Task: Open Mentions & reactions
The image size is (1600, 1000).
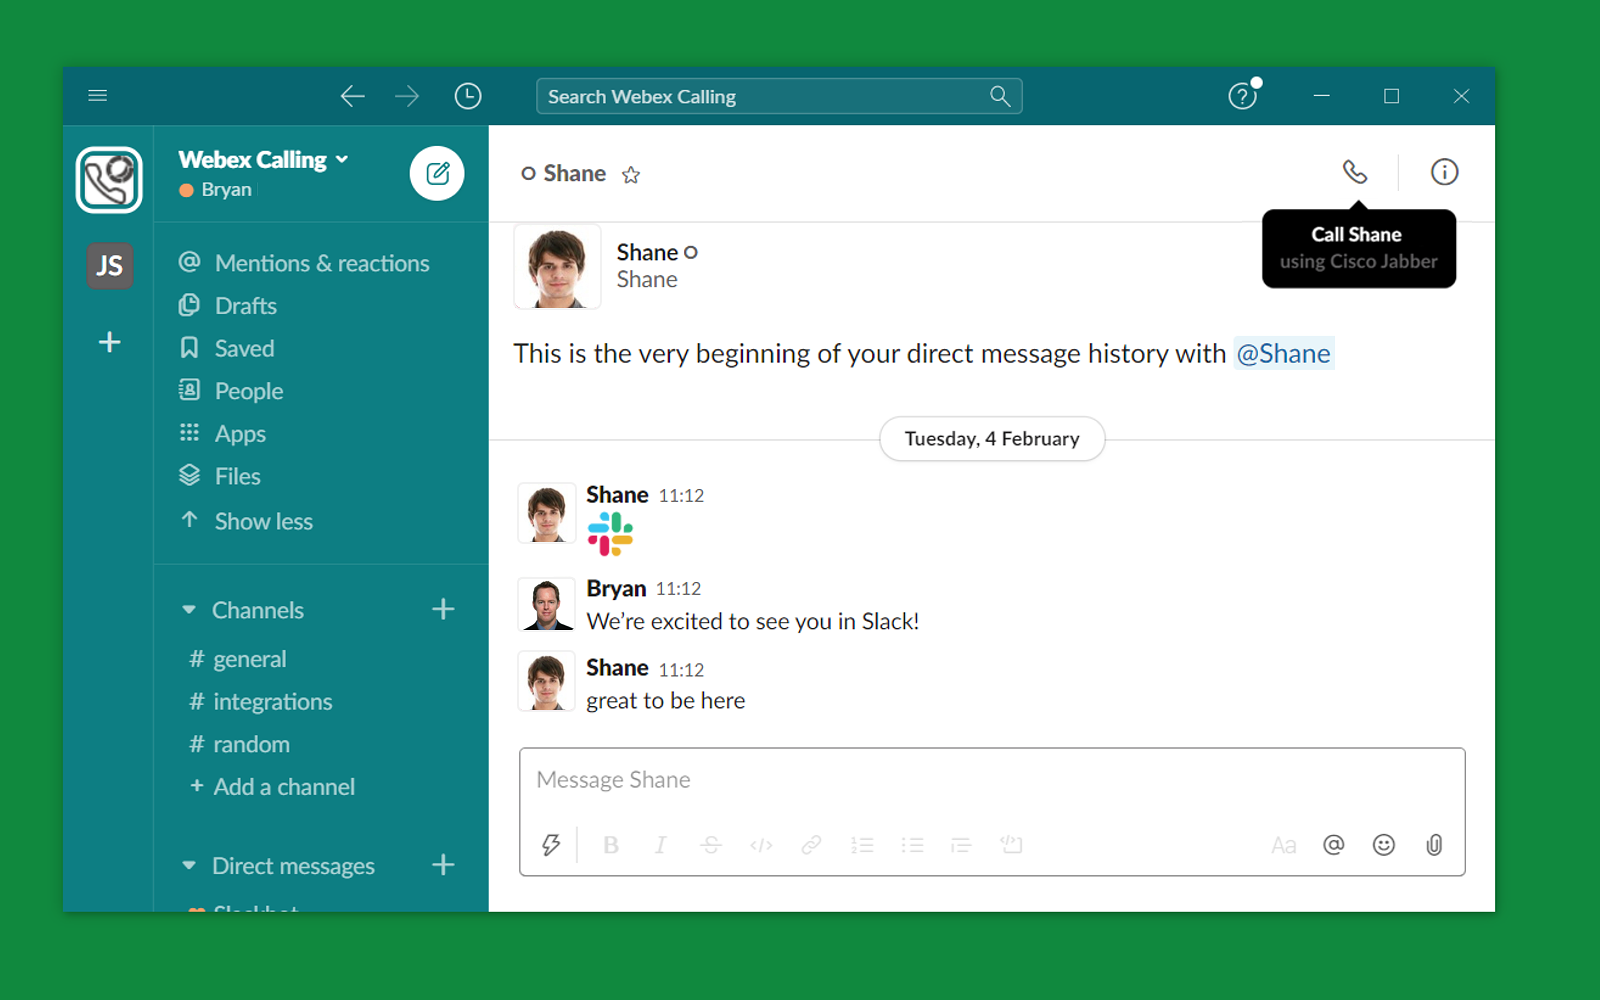Action: click(304, 263)
